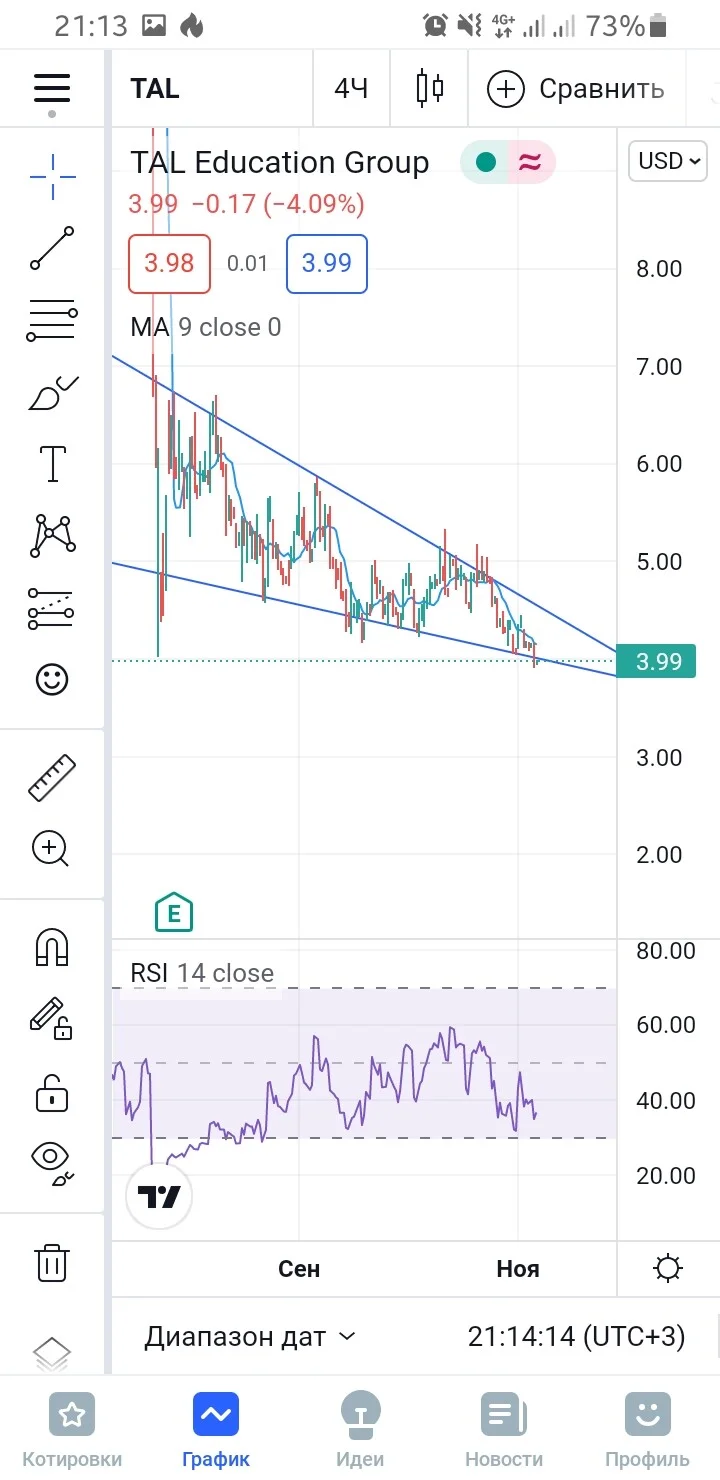
Task: Tap the Ноя date axis label
Action: click(x=518, y=1269)
